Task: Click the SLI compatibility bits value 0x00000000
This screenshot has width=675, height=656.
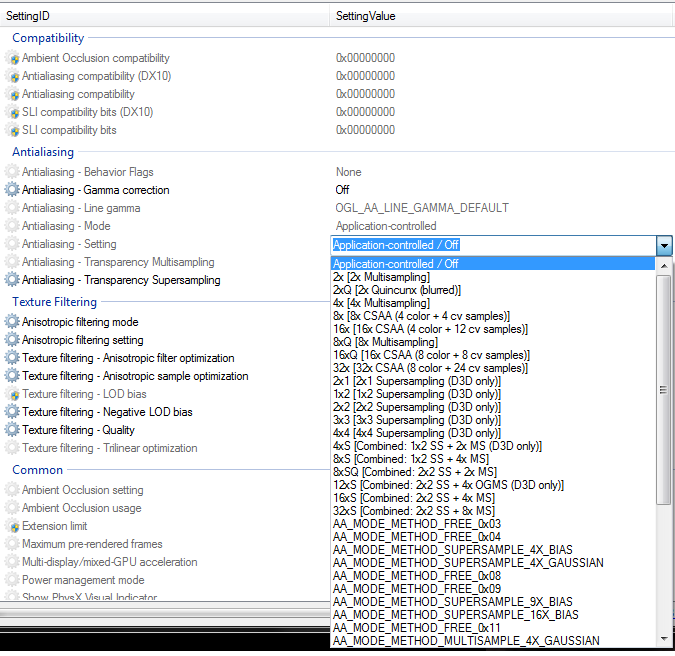Action: click(x=365, y=130)
